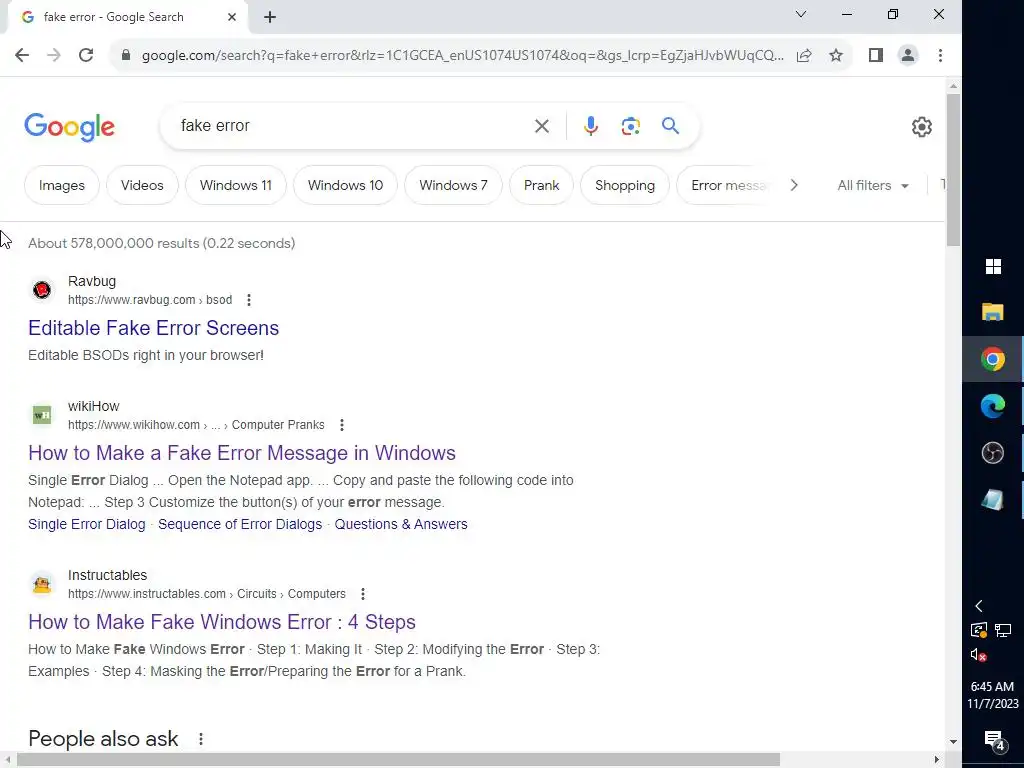Viewport: 1024px width, 768px height.
Task: Show more filter chips with the right chevron
Action: [793, 185]
